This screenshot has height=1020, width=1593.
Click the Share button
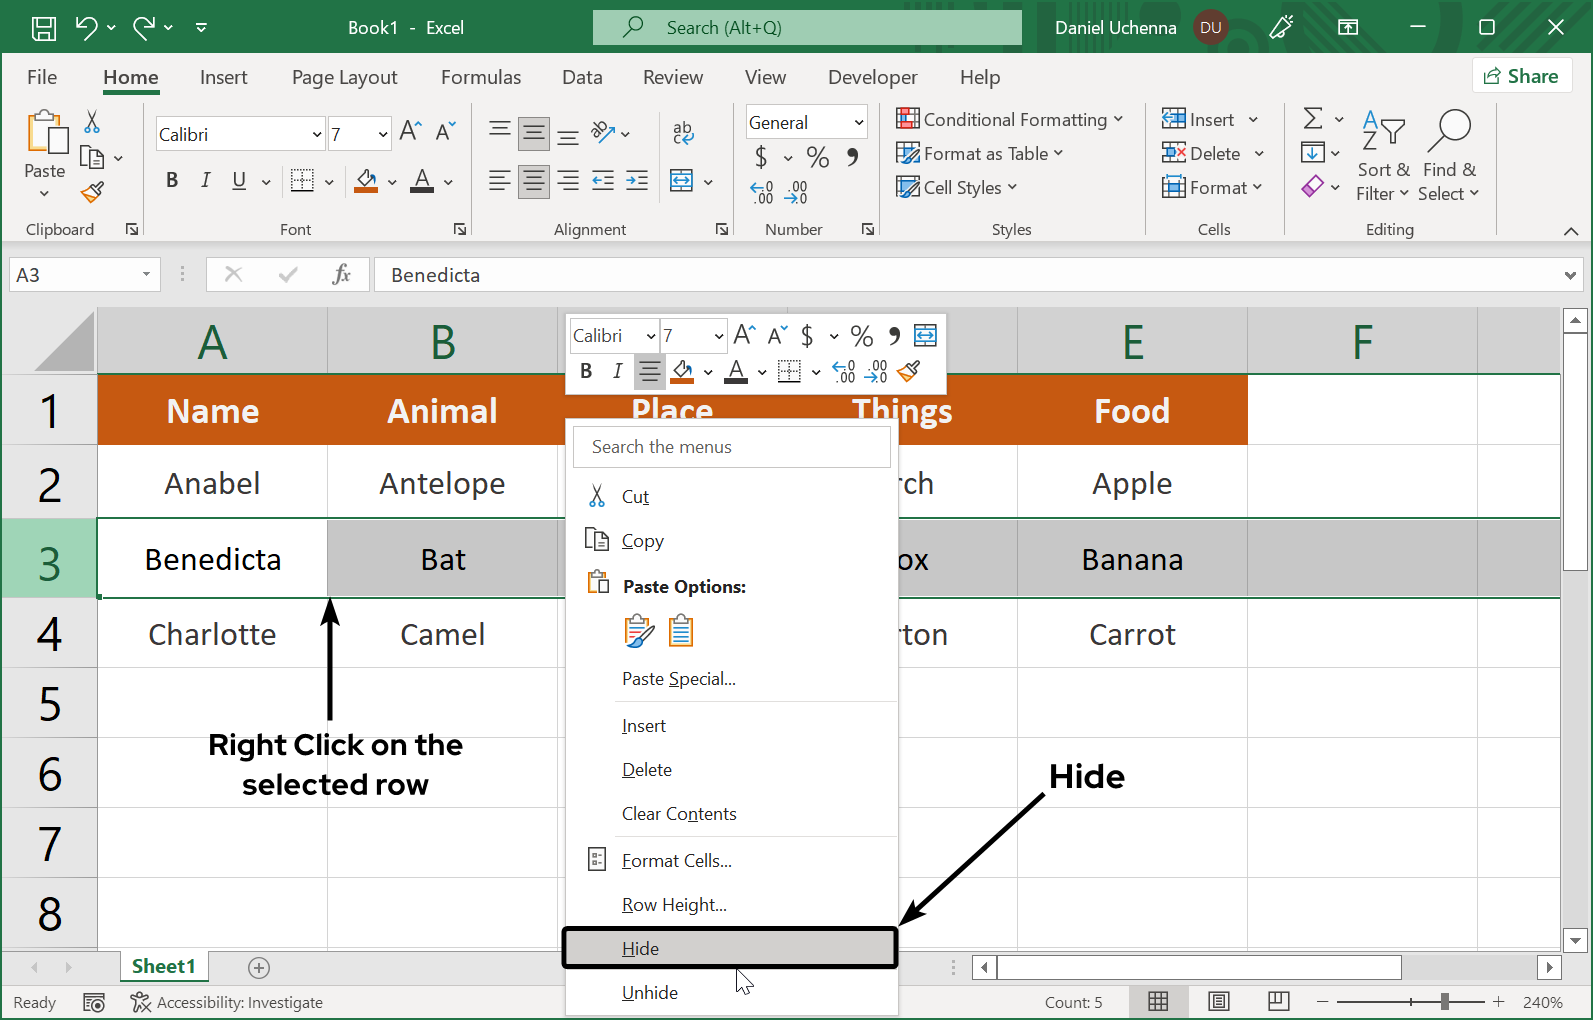click(1521, 76)
